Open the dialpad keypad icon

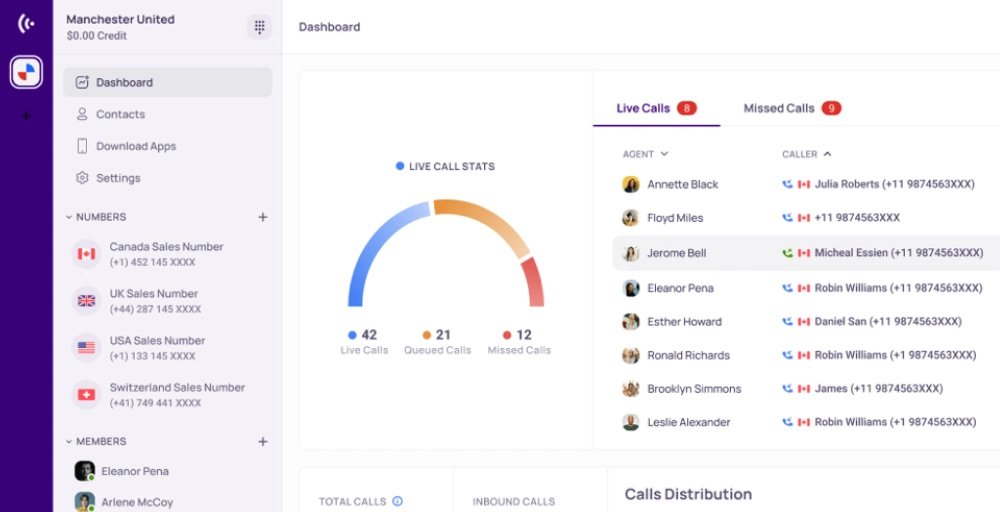tap(260, 27)
